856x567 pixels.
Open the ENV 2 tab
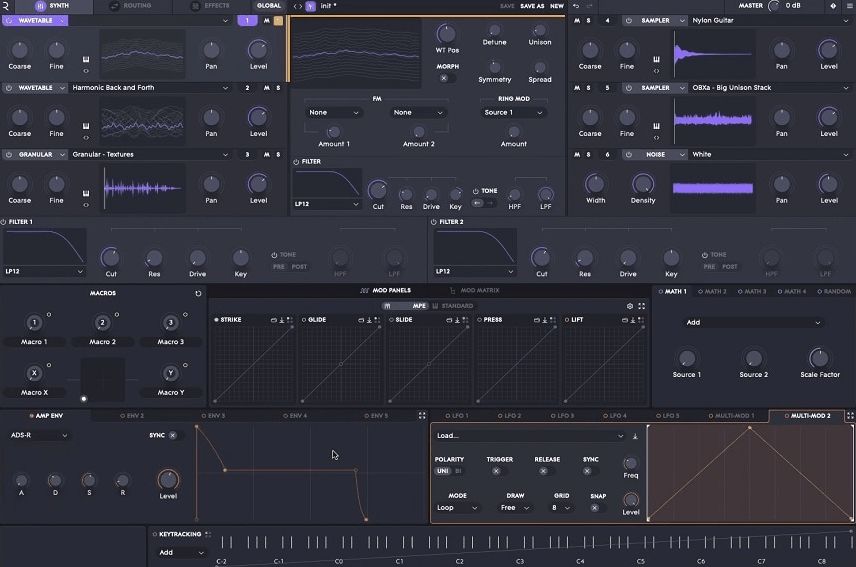(x=132, y=415)
